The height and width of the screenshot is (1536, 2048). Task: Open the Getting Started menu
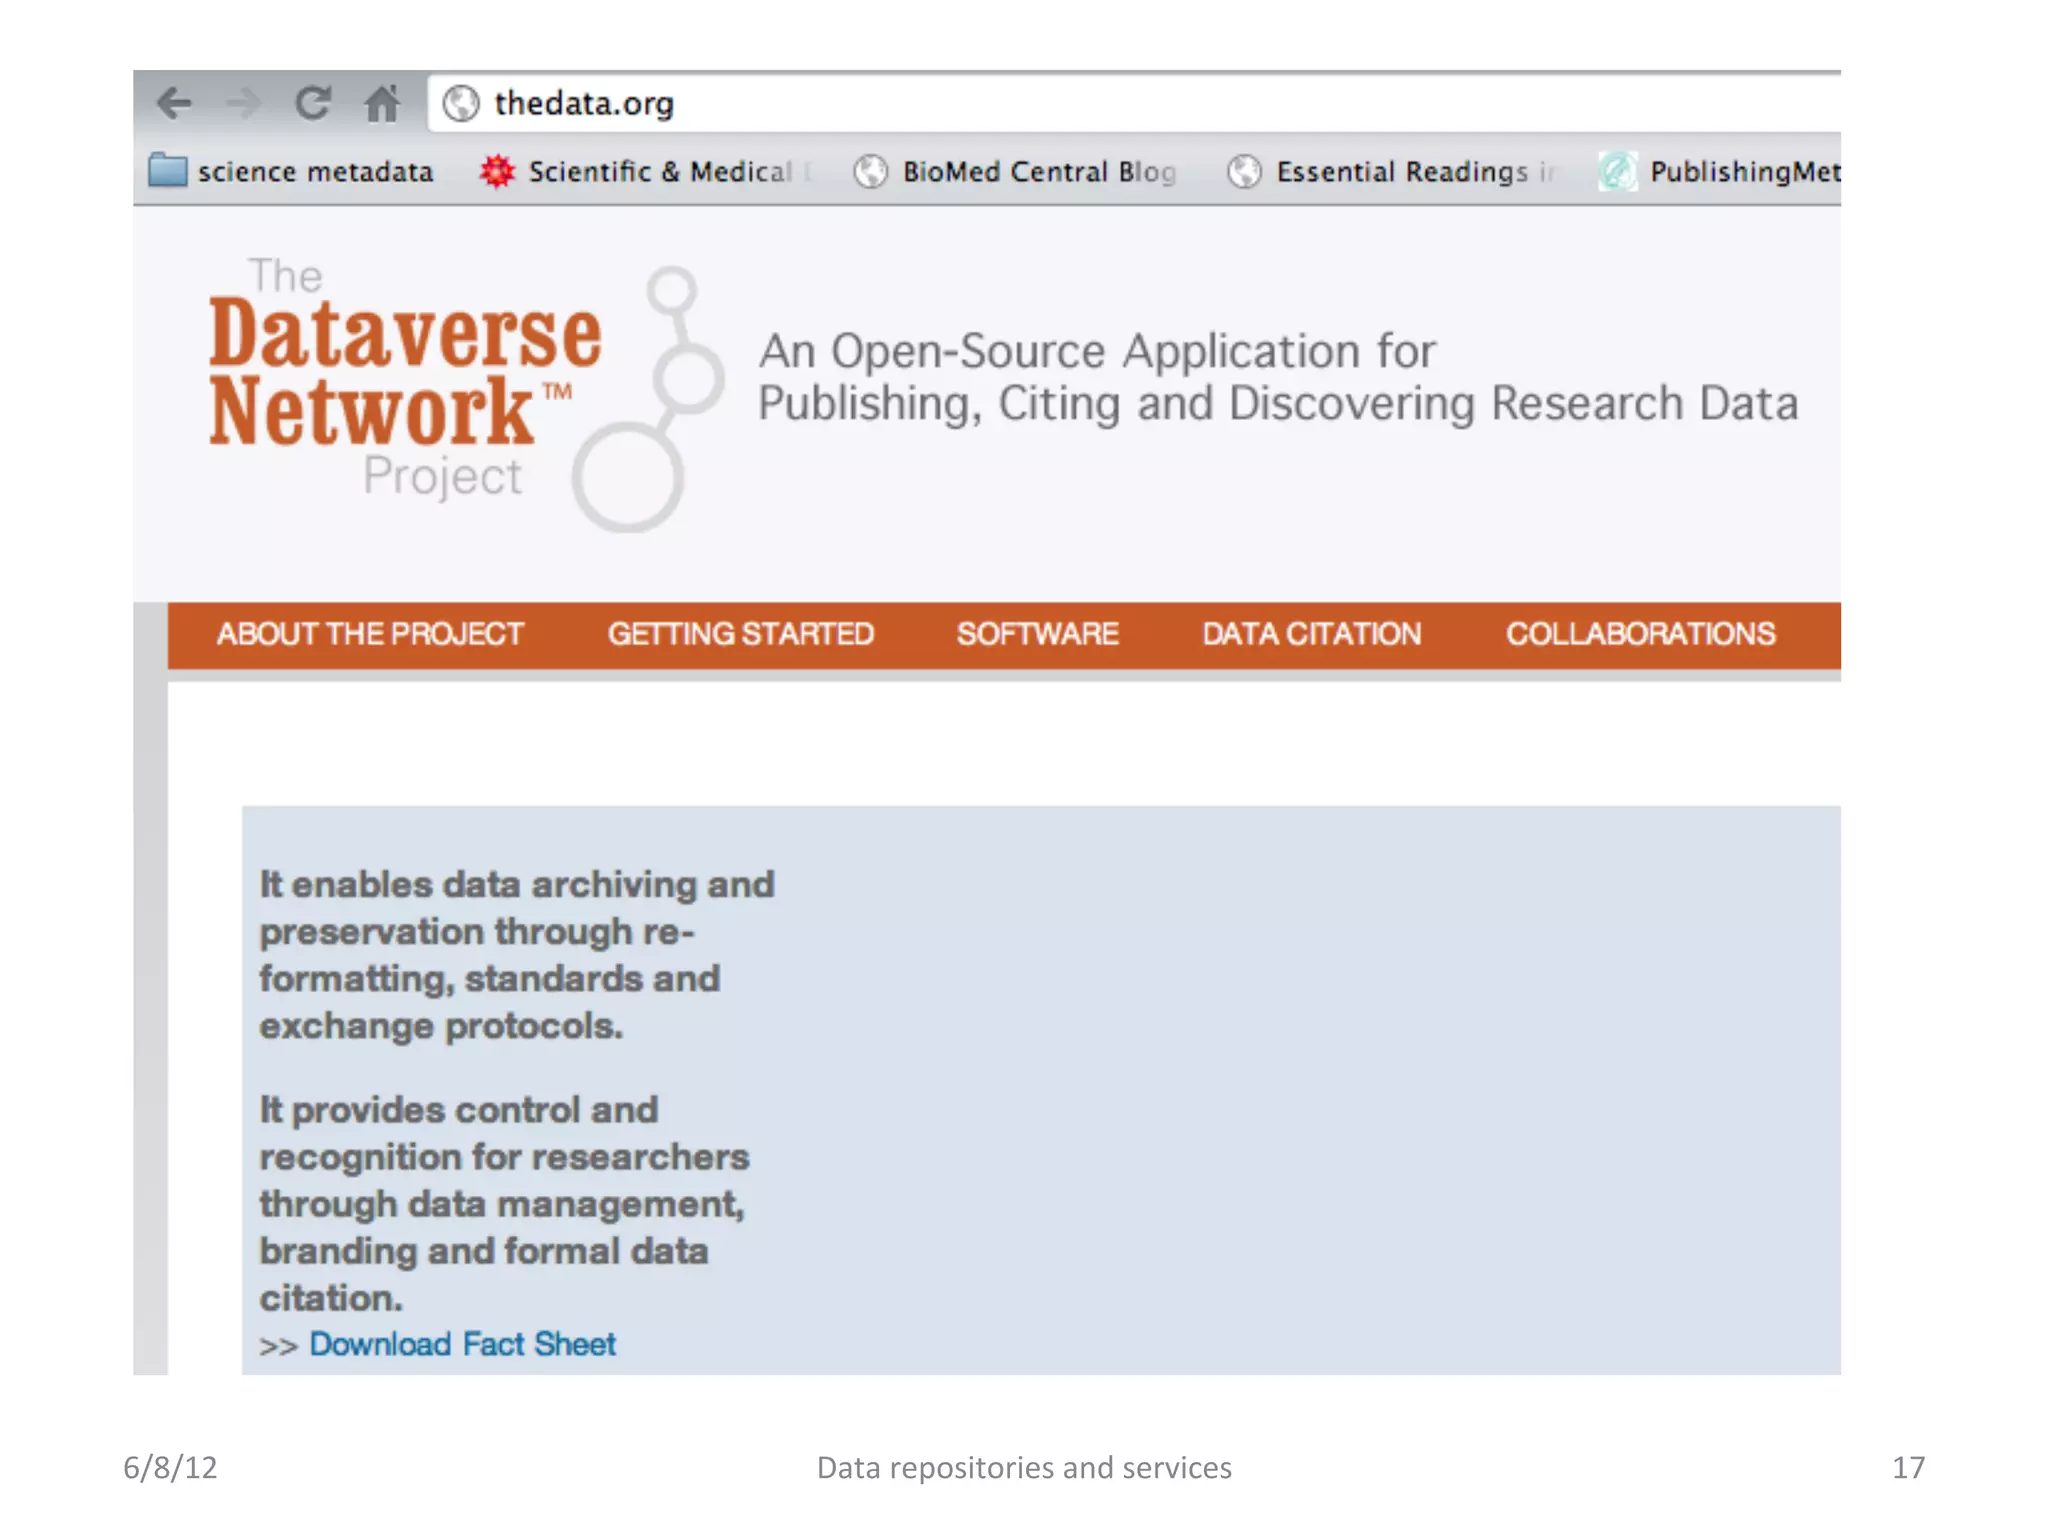tap(741, 634)
